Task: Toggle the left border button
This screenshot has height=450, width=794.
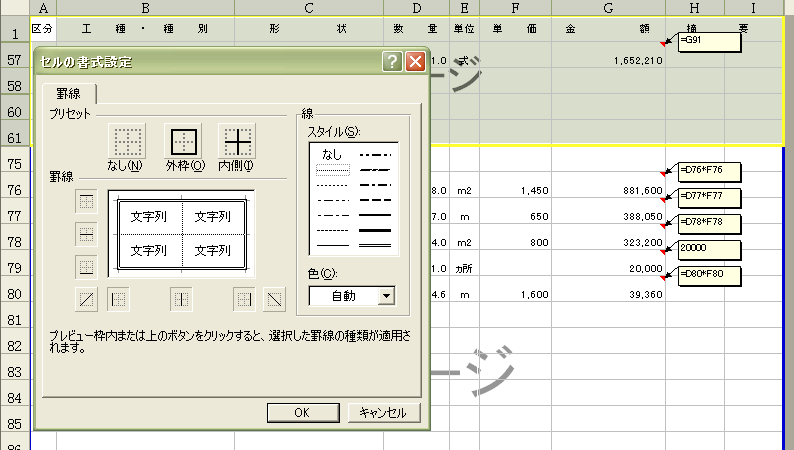Action: click(x=118, y=298)
